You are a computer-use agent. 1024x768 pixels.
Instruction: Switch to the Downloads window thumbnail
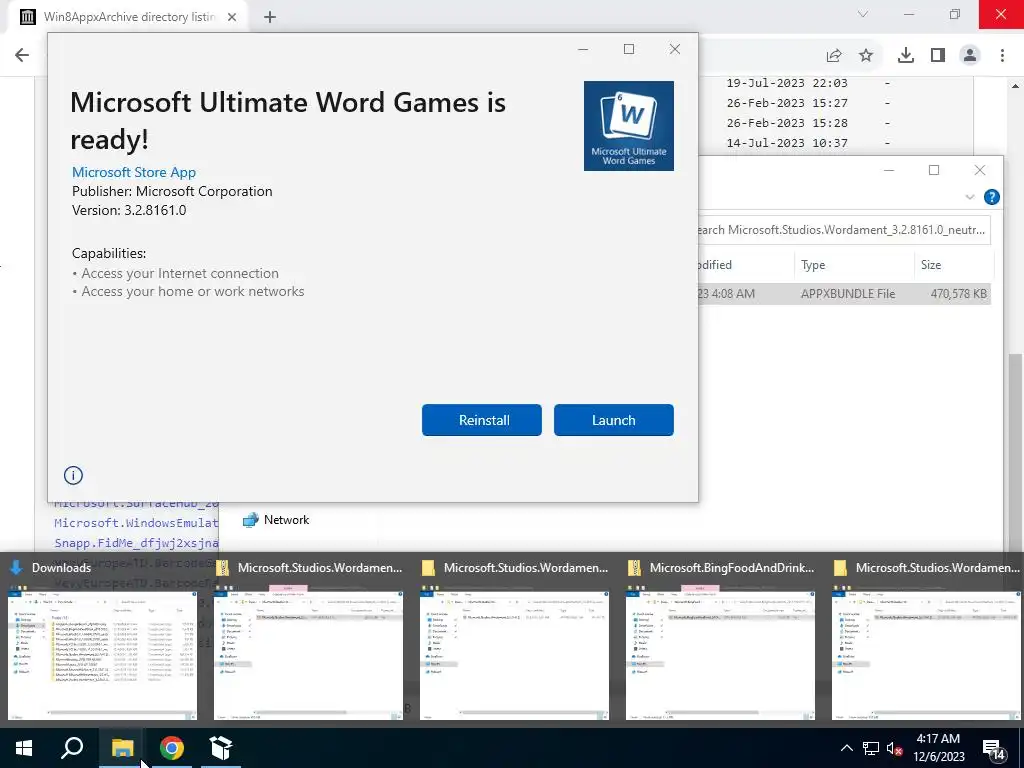[102, 642]
